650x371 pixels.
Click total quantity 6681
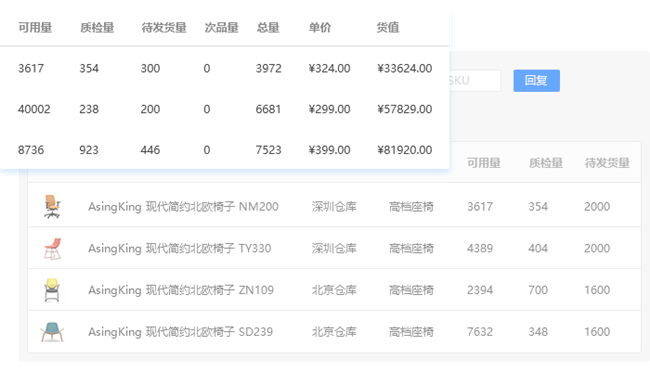(268, 109)
